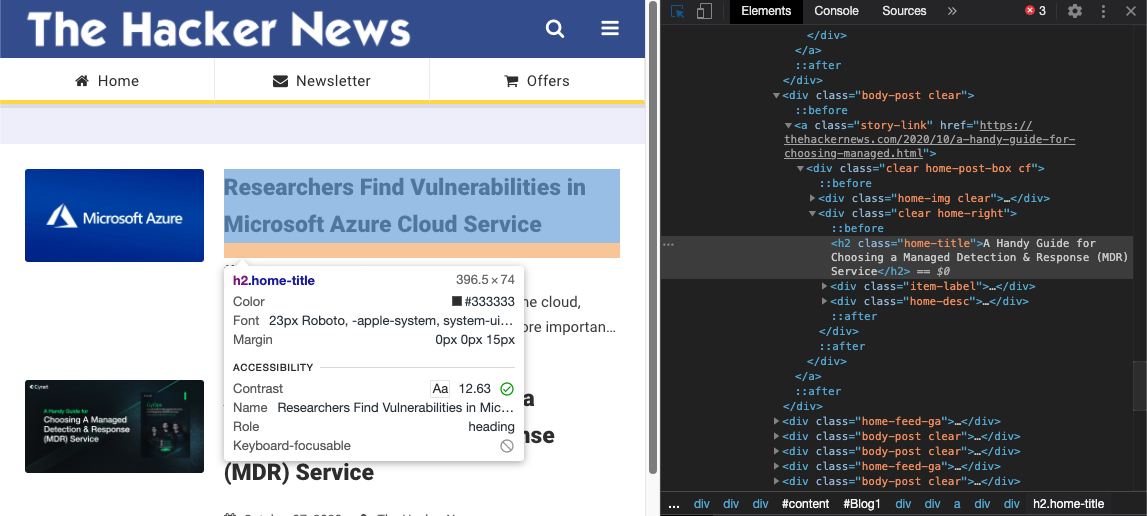Show more DevTools tabs chevron
The image size is (1147, 516).
952,11
